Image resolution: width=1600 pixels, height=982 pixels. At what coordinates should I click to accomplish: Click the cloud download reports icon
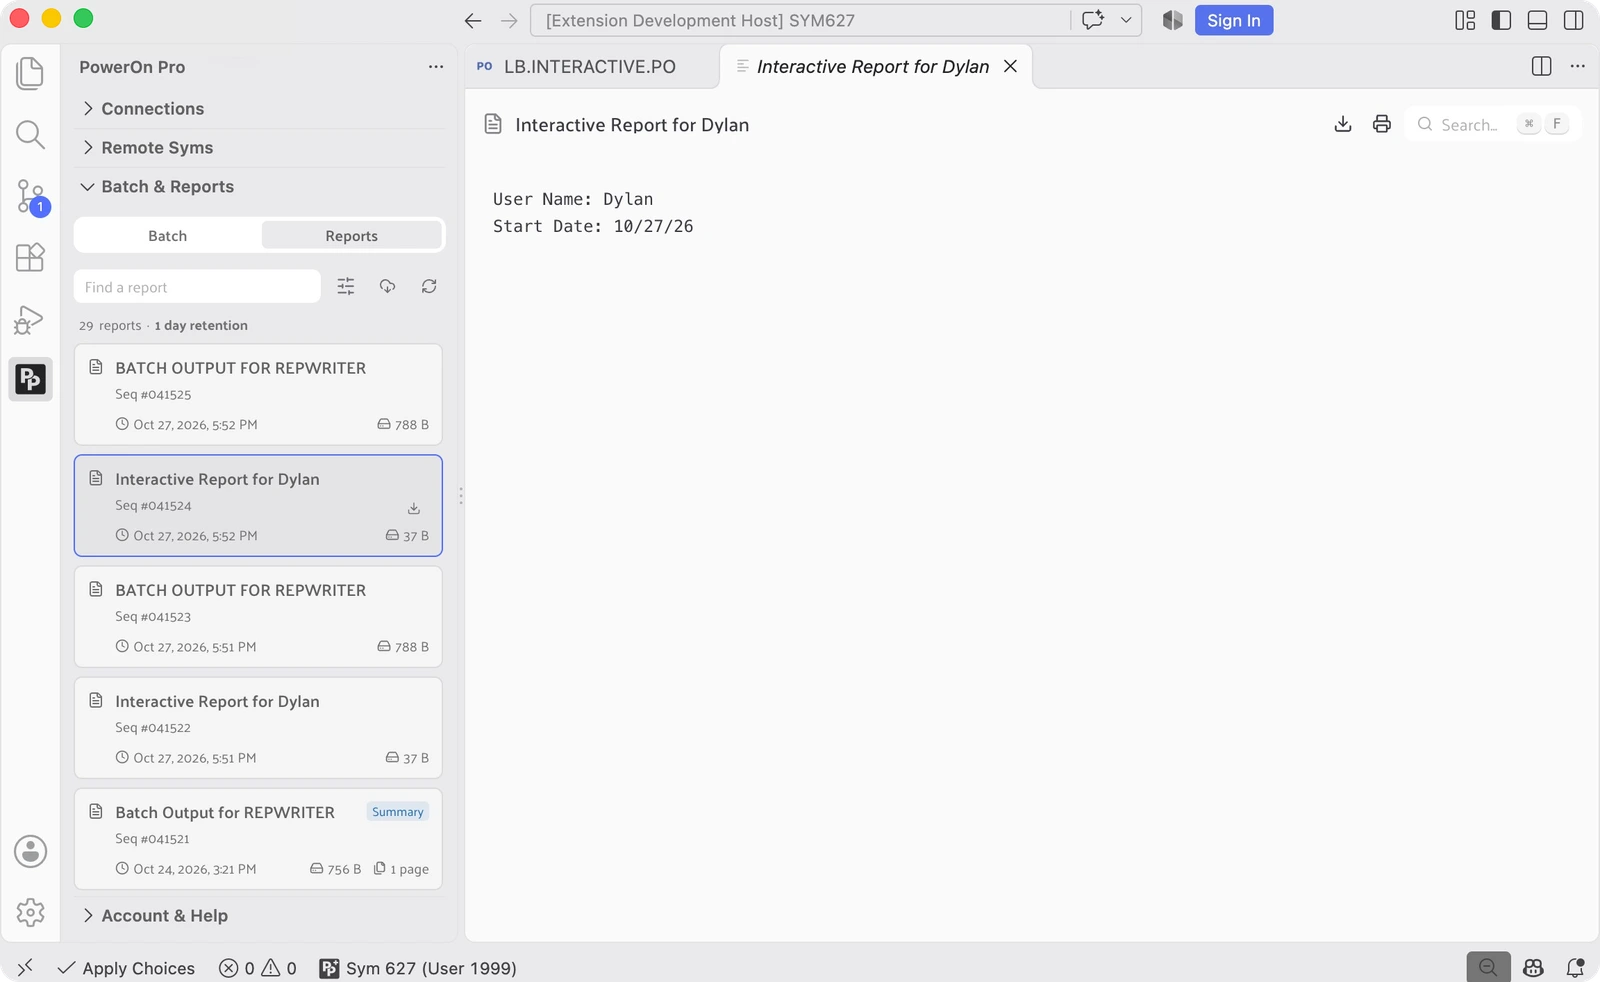coord(388,287)
